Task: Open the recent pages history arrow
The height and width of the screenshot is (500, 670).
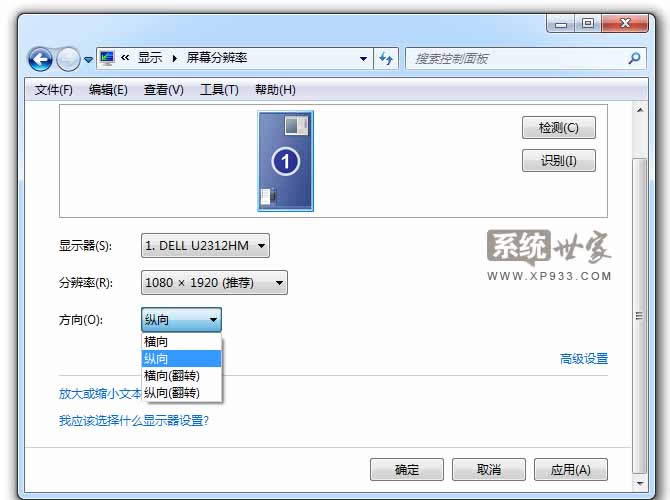Action: [88, 59]
